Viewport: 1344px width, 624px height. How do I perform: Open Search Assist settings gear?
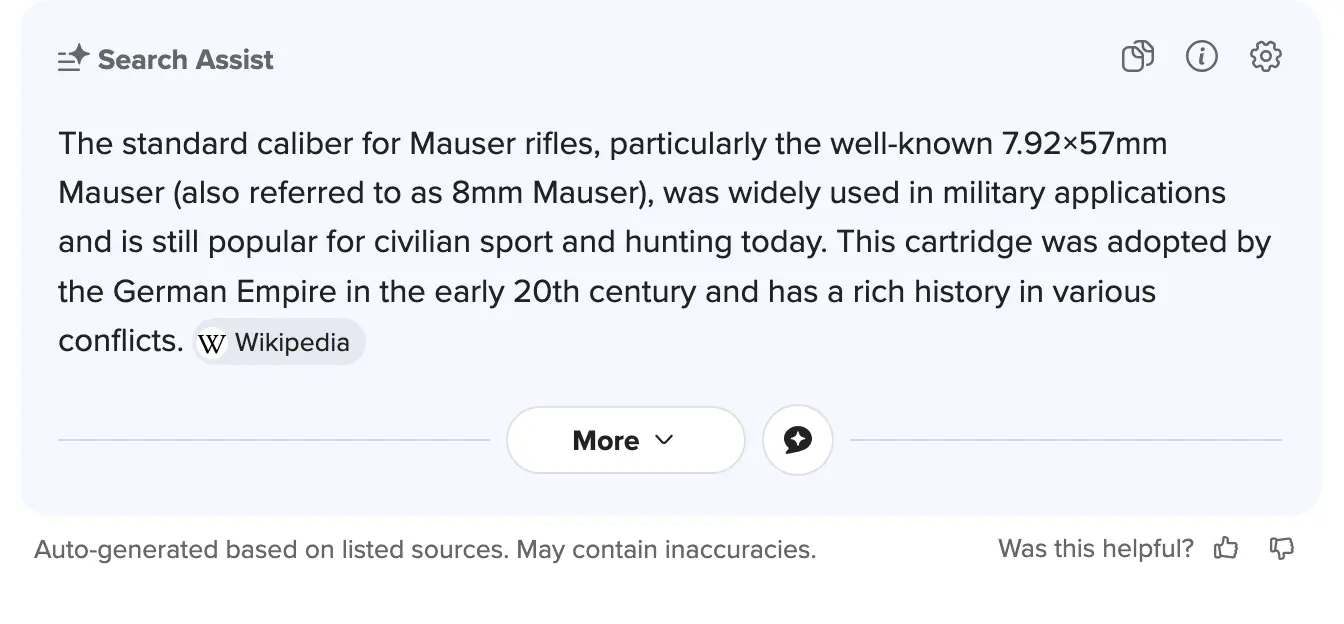1265,57
